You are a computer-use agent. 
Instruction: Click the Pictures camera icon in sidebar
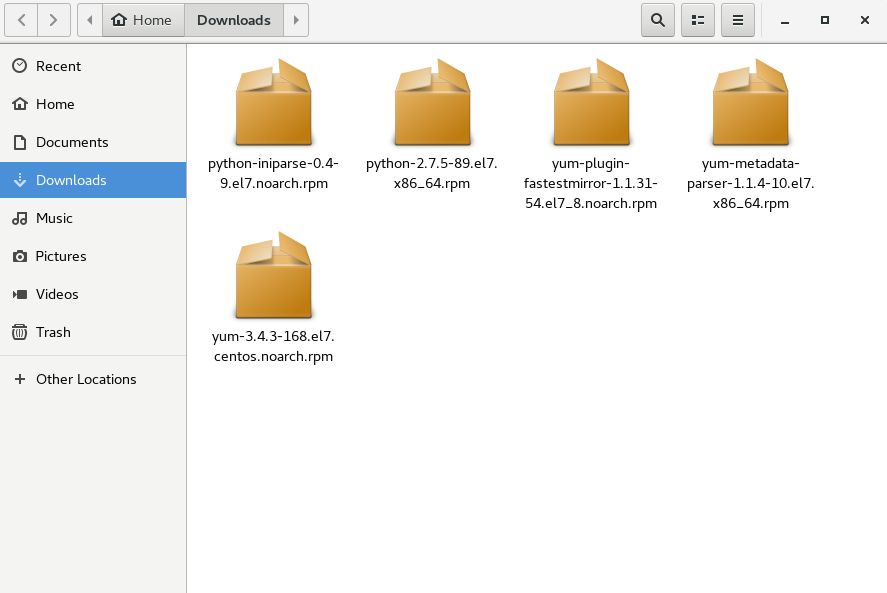coord(20,256)
